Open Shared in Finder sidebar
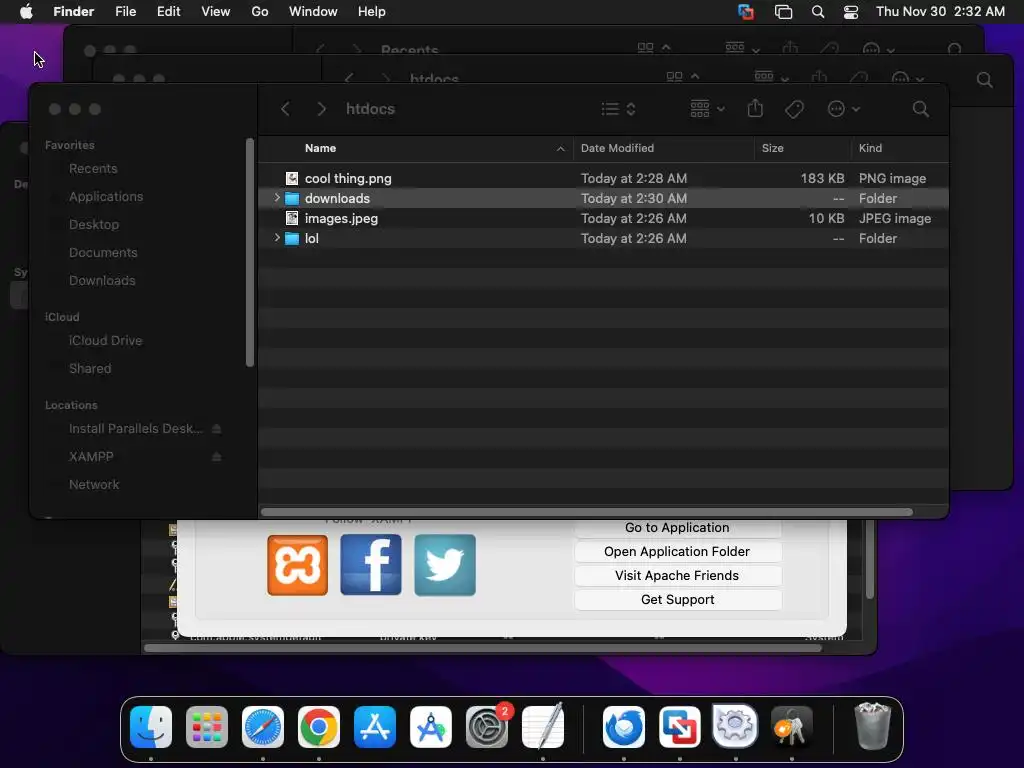The height and width of the screenshot is (768, 1024). pyautogui.click(x=90, y=369)
